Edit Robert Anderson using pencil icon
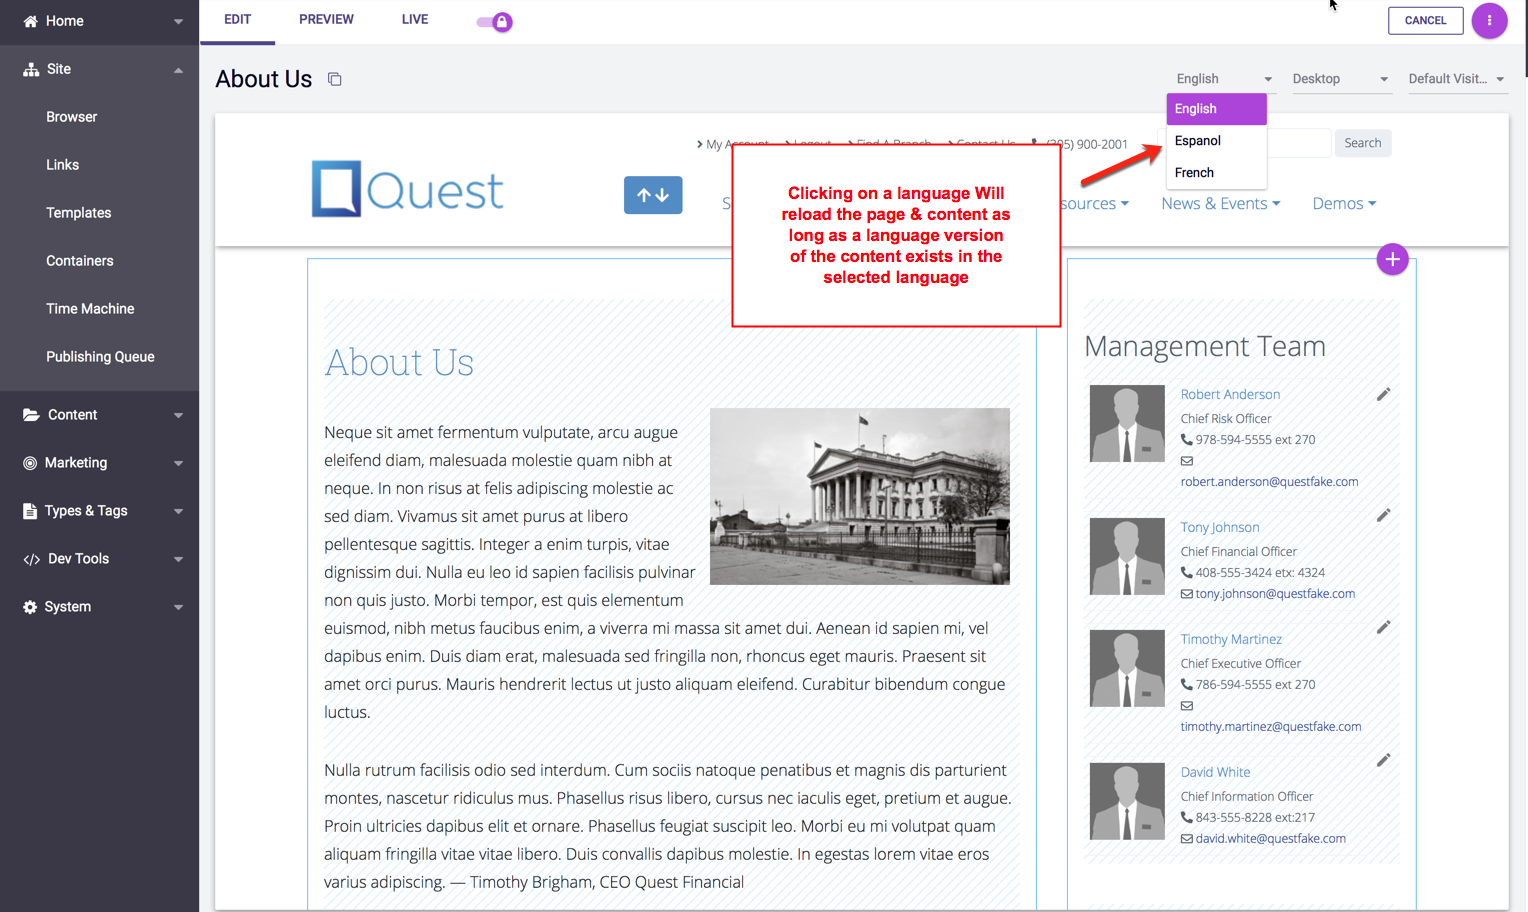The width and height of the screenshot is (1528, 912). (x=1383, y=395)
